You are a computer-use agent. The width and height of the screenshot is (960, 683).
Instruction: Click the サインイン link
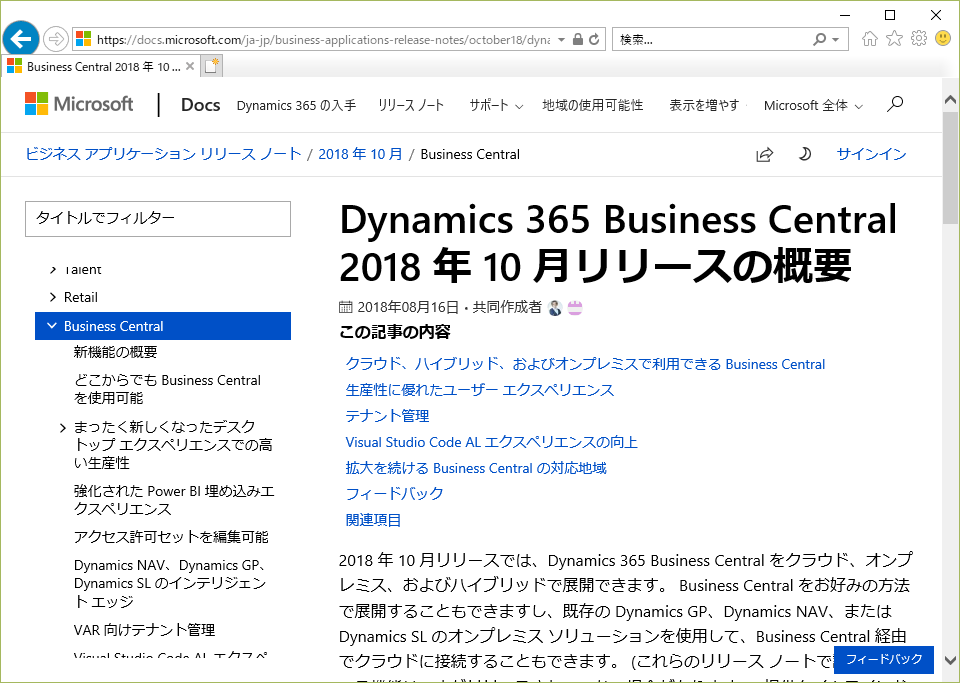click(871, 154)
